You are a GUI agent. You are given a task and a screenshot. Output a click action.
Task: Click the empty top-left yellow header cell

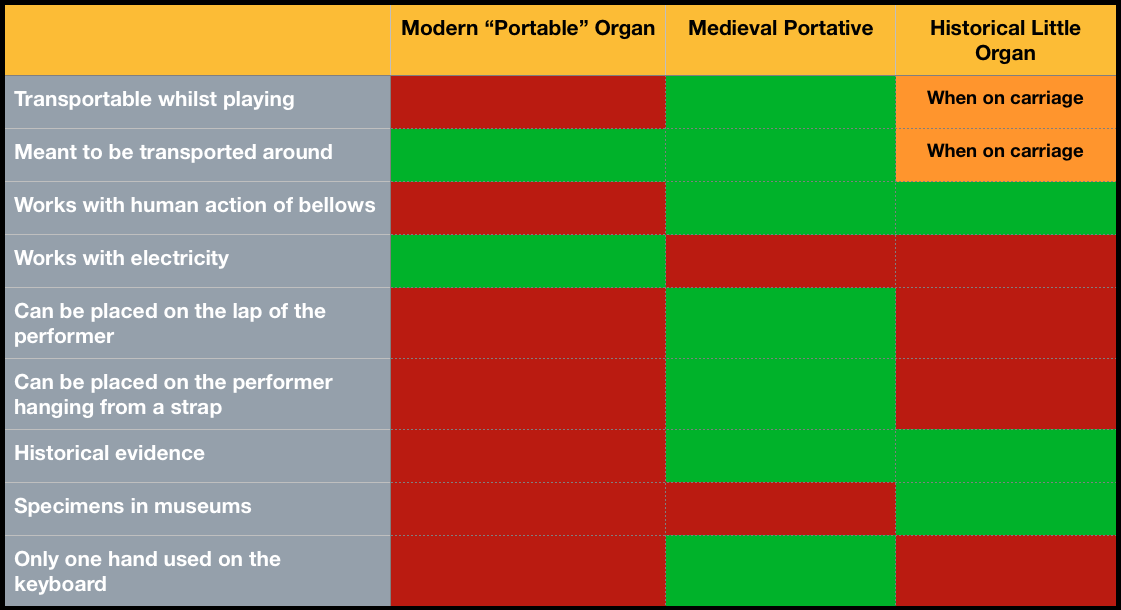pos(198,40)
